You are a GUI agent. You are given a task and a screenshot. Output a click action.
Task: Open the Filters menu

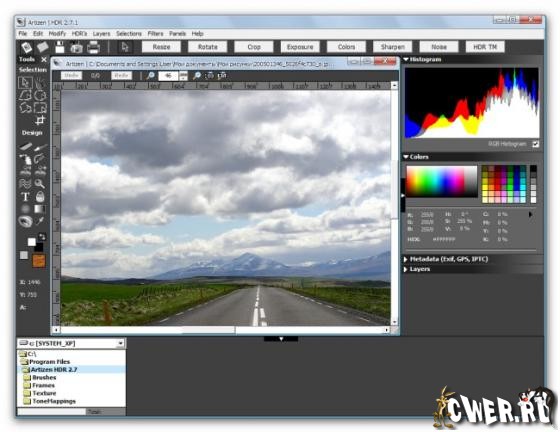(x=155, y=34)
